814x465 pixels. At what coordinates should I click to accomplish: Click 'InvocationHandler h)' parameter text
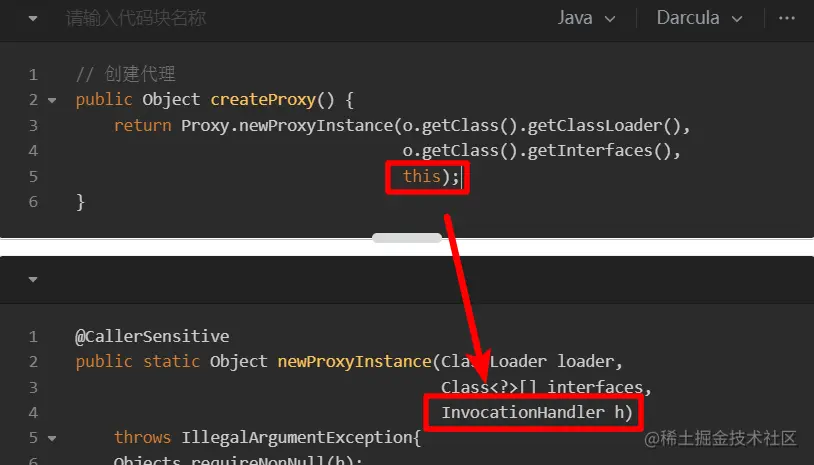pos(537,413)
